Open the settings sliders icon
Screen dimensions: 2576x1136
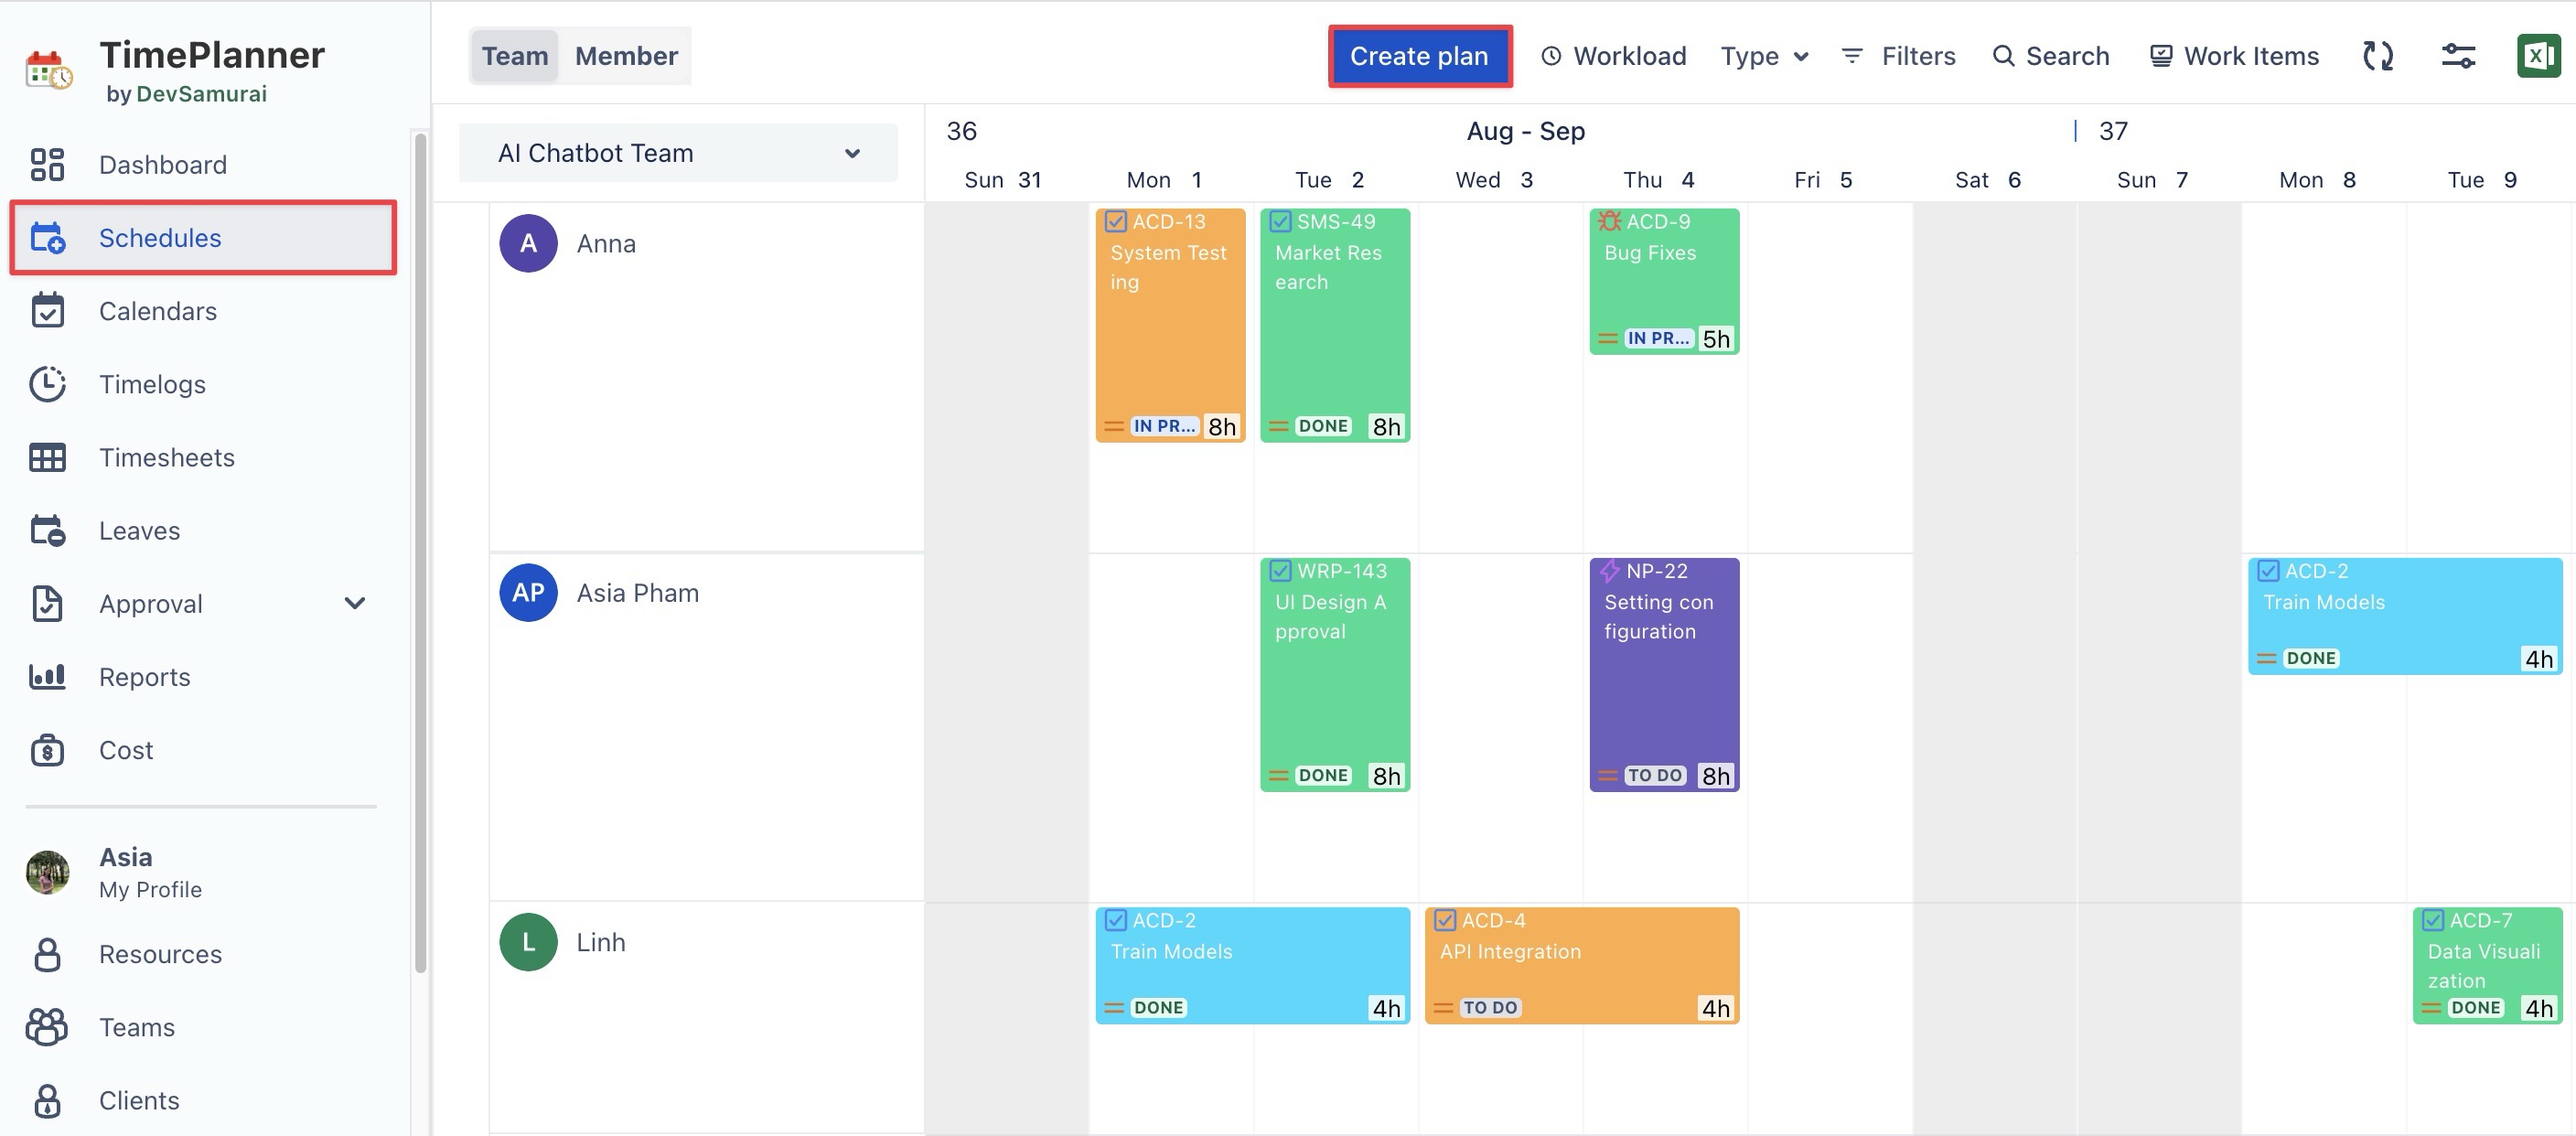(x=2457, y=56)
